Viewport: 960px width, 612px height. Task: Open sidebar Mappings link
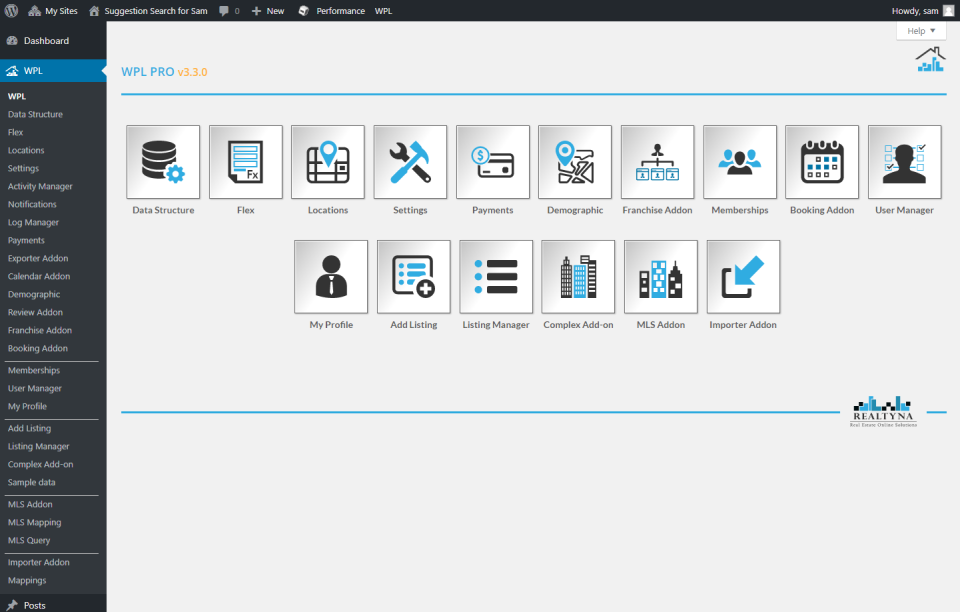click(x=27, y=580)
